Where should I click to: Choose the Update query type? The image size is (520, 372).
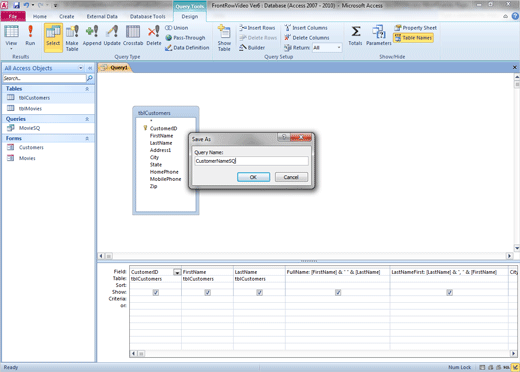[x=112, y=35]
